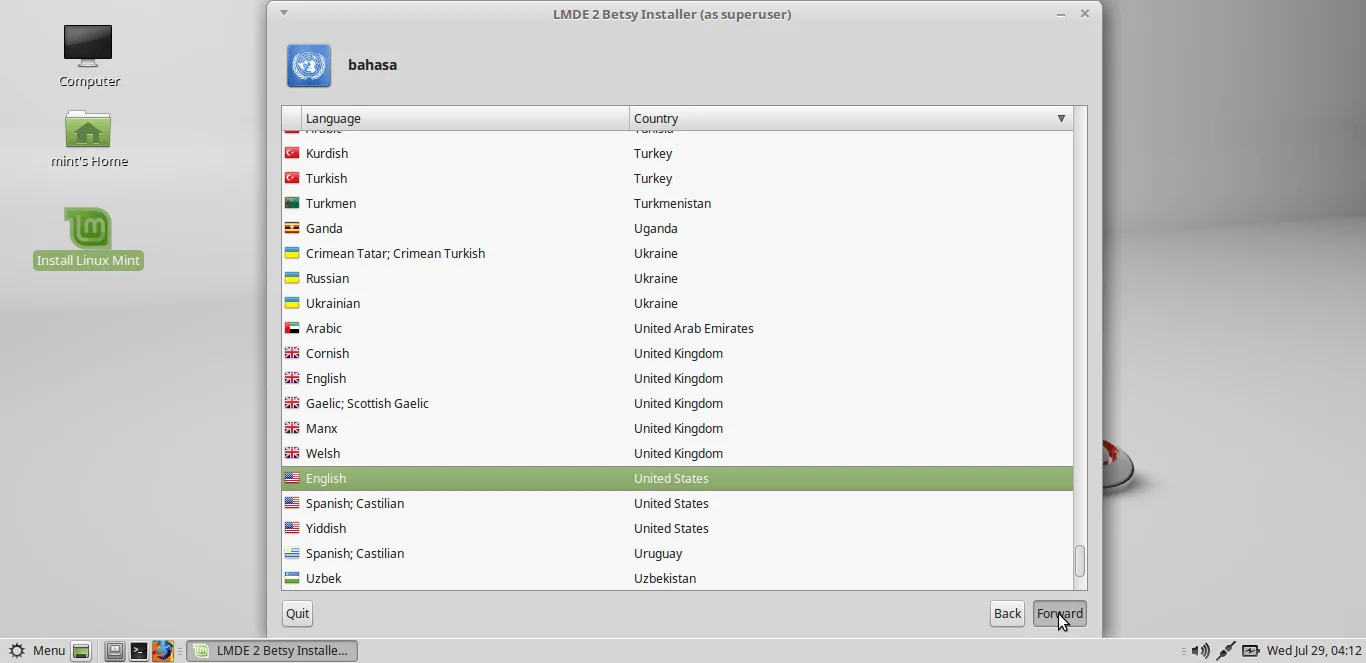Open Firefox from the taskbar
Viewport: 1366px width, 663px height.
(x=163, y=650)
